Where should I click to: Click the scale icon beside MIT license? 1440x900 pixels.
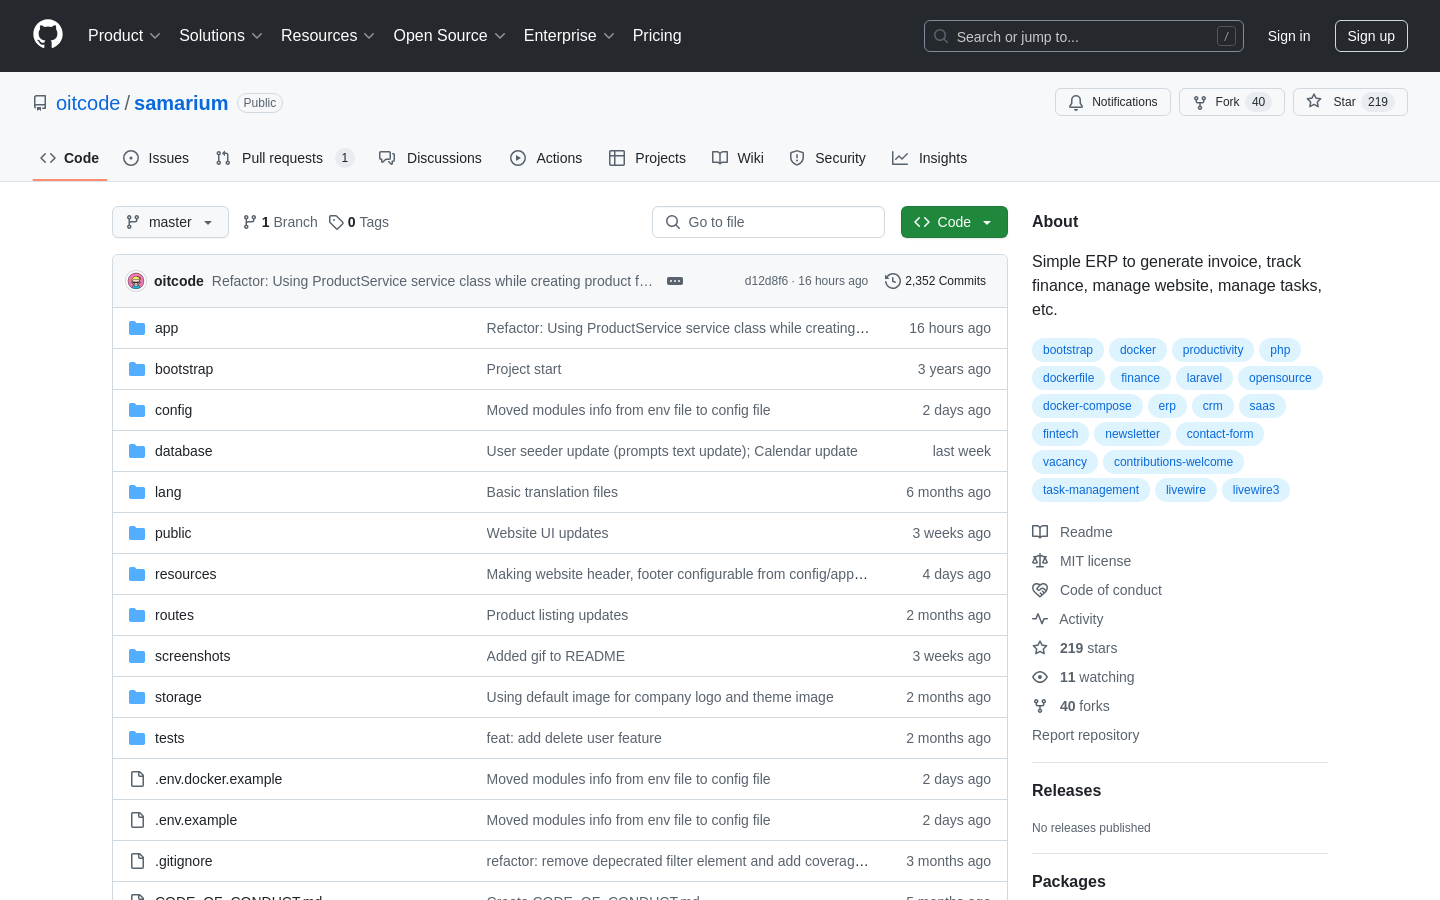pyautogui.click(x=1040, y=561)
